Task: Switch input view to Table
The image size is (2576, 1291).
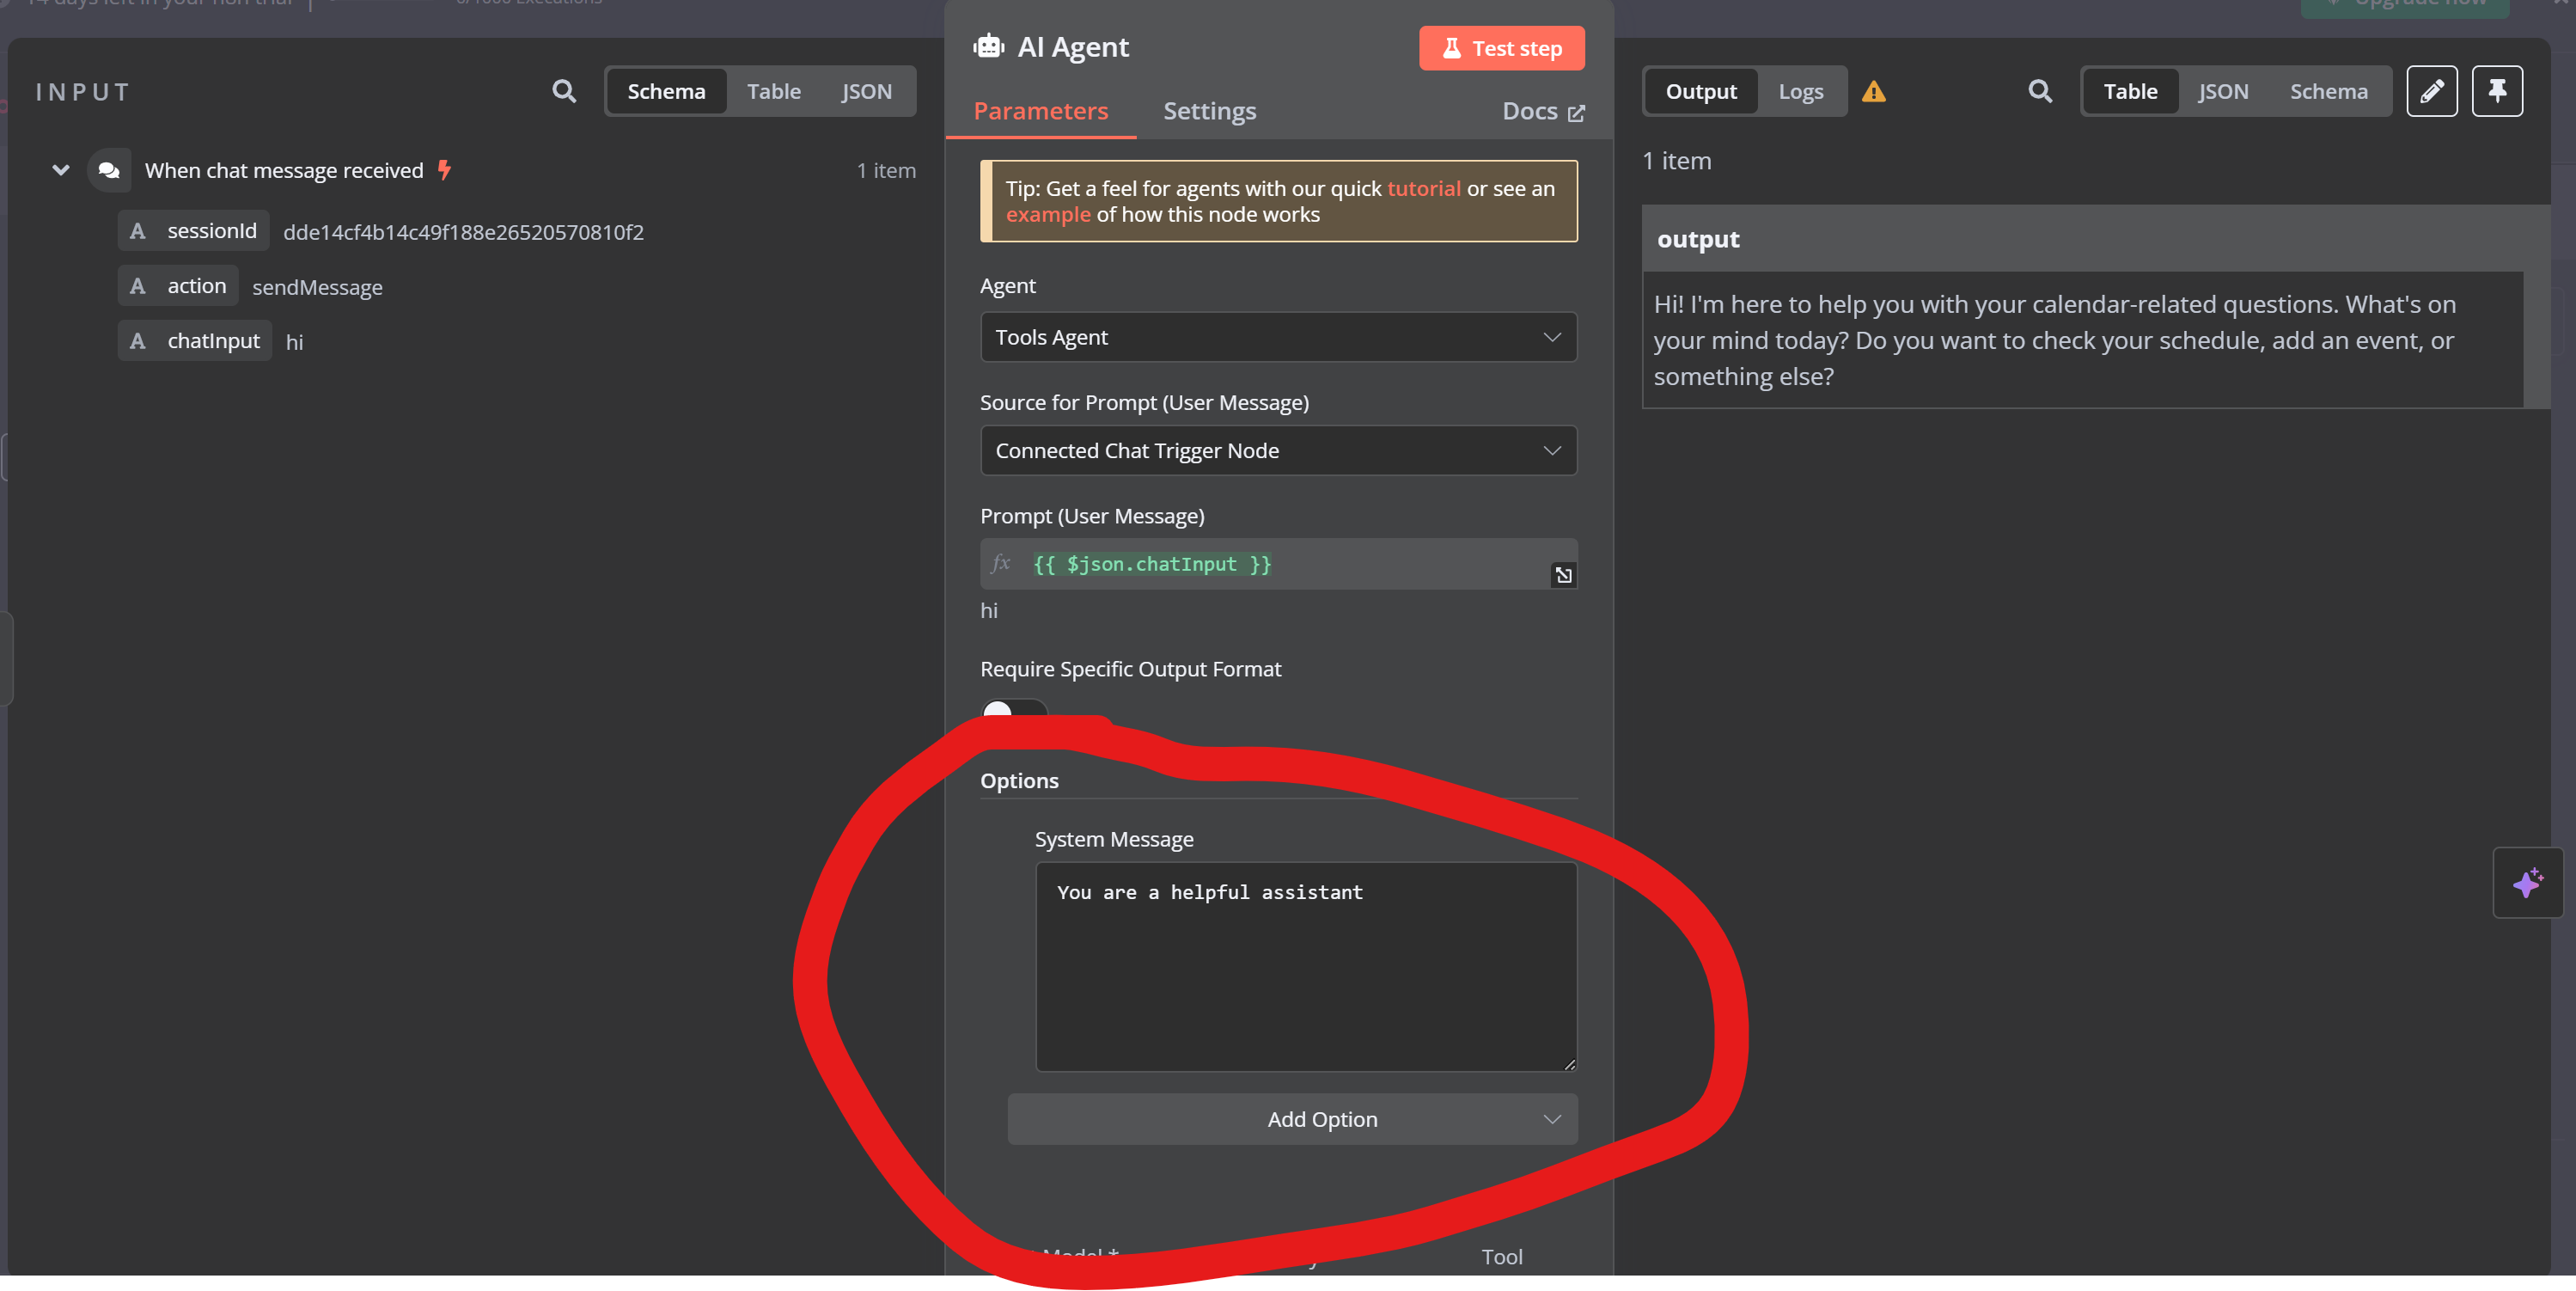Action: click(x=773, y=91)
